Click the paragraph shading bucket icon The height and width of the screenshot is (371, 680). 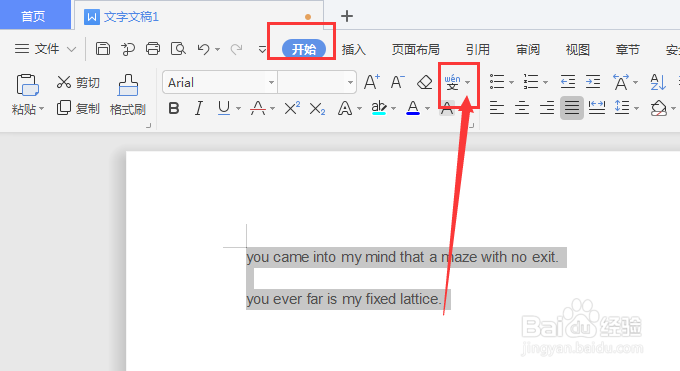pyautogui.click(x=658, y=108)
